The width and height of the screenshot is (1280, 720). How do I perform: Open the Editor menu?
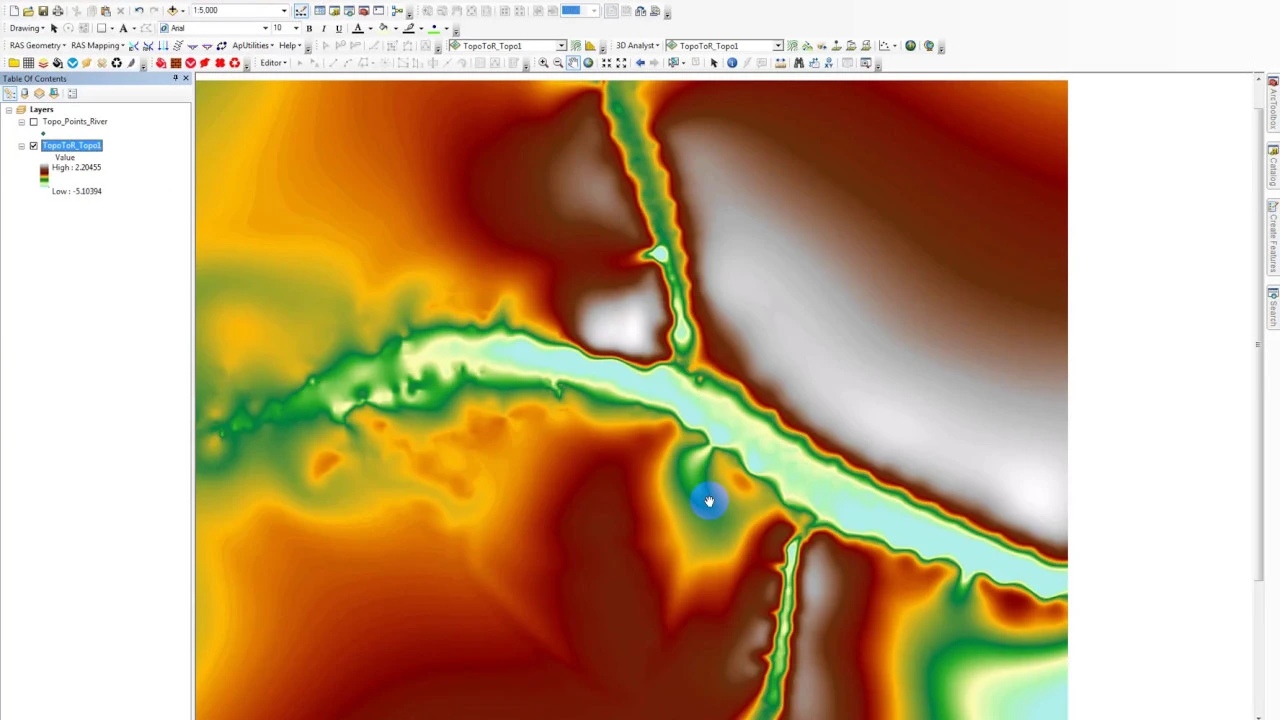coord(273,63)
